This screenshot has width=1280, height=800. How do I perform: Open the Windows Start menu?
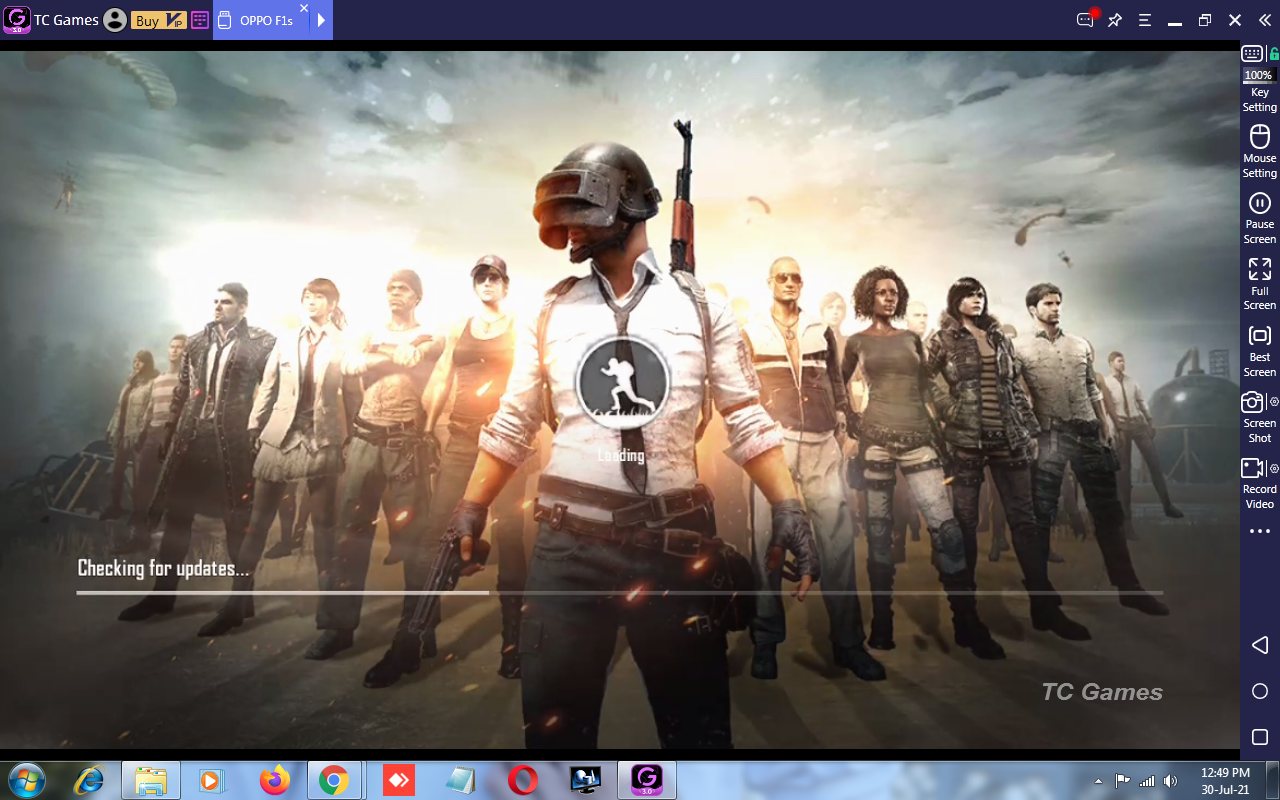tap(25, 780)
